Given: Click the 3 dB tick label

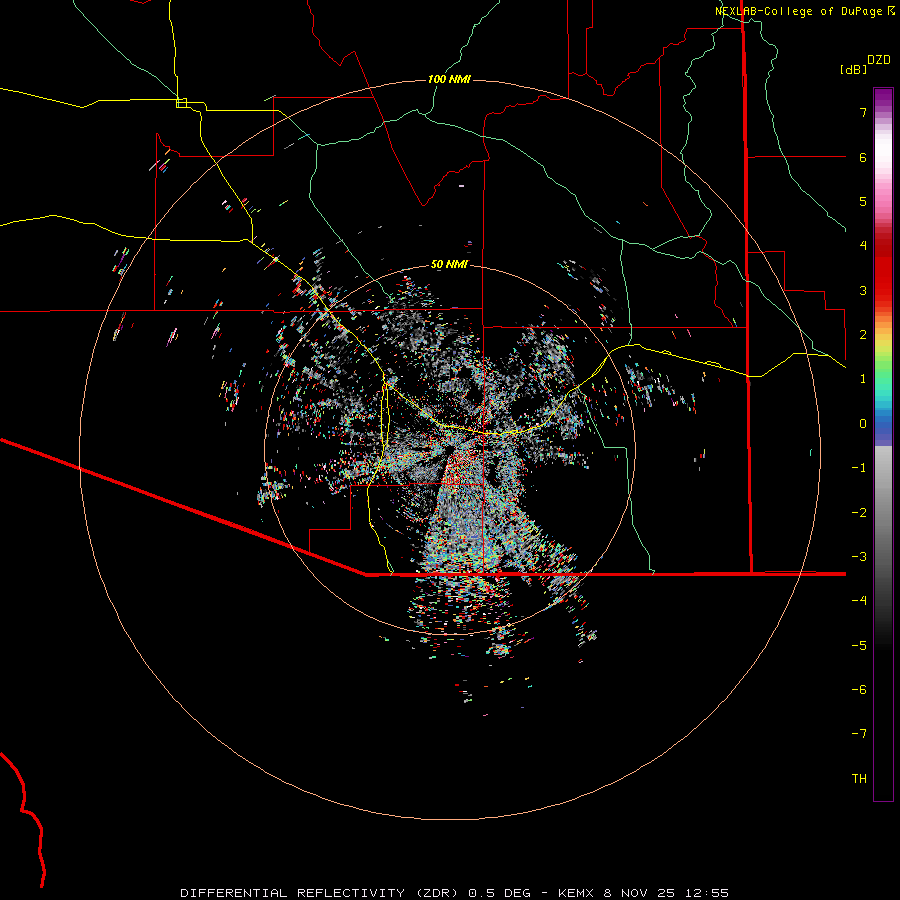Looking at the screenshot, I should 863,290.
